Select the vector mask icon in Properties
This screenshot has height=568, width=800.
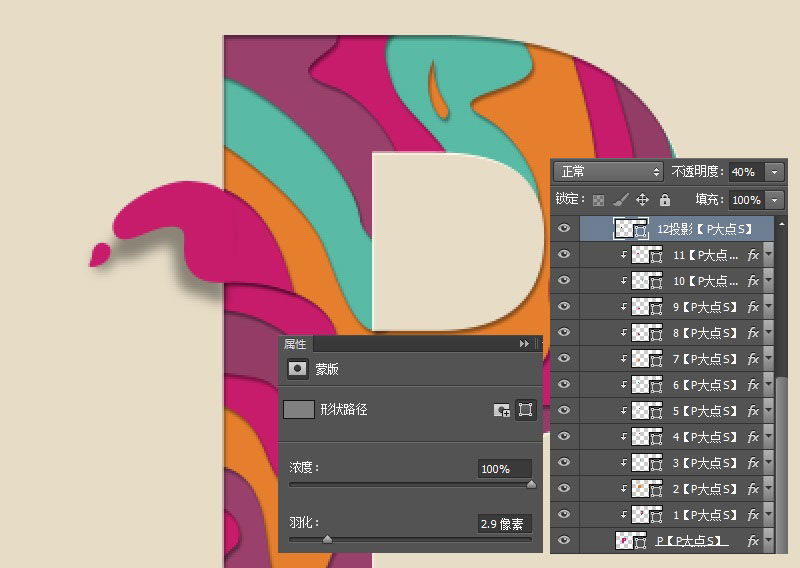point(525,410)
